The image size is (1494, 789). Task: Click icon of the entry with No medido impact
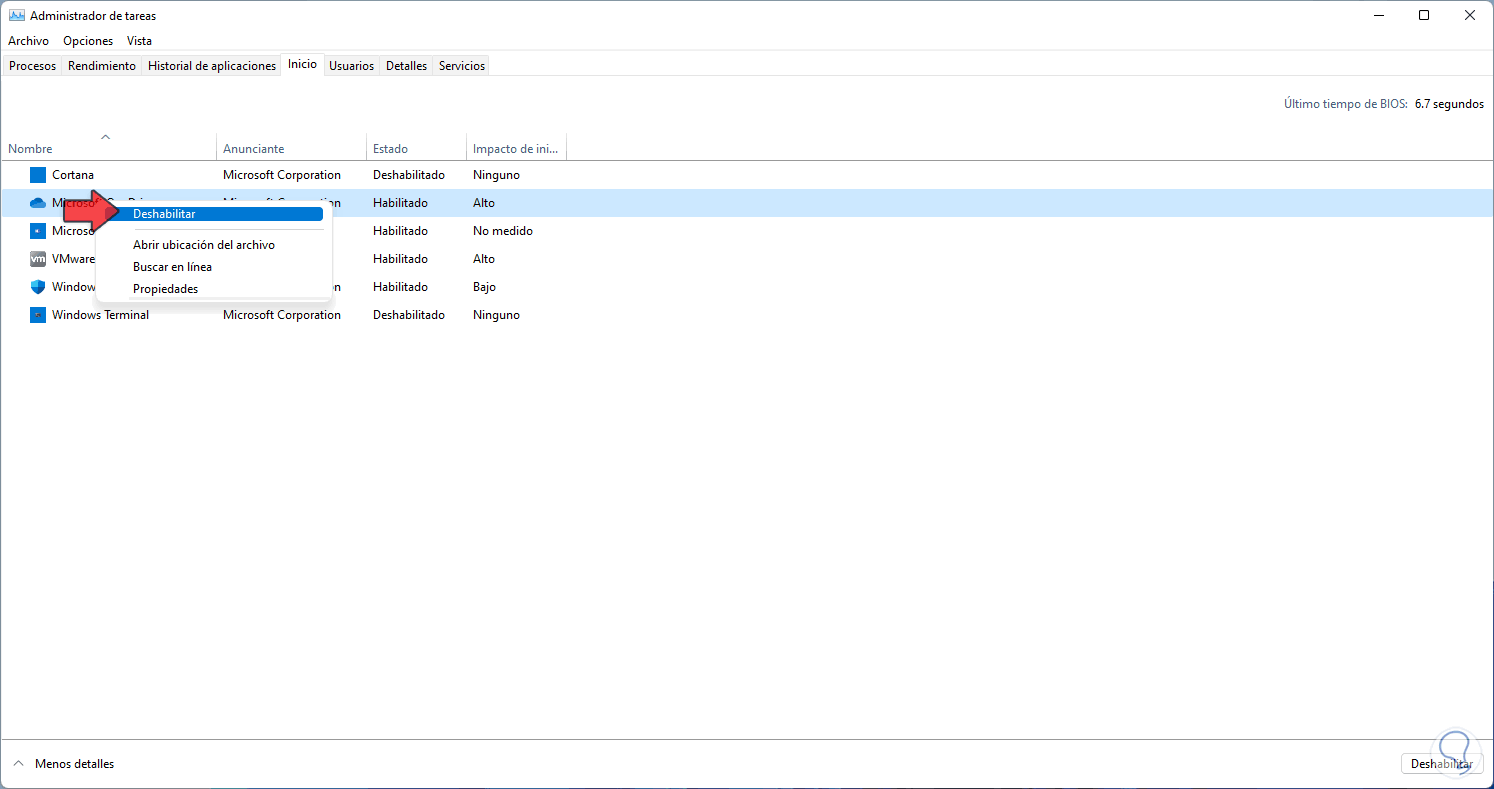coord(38,231)
